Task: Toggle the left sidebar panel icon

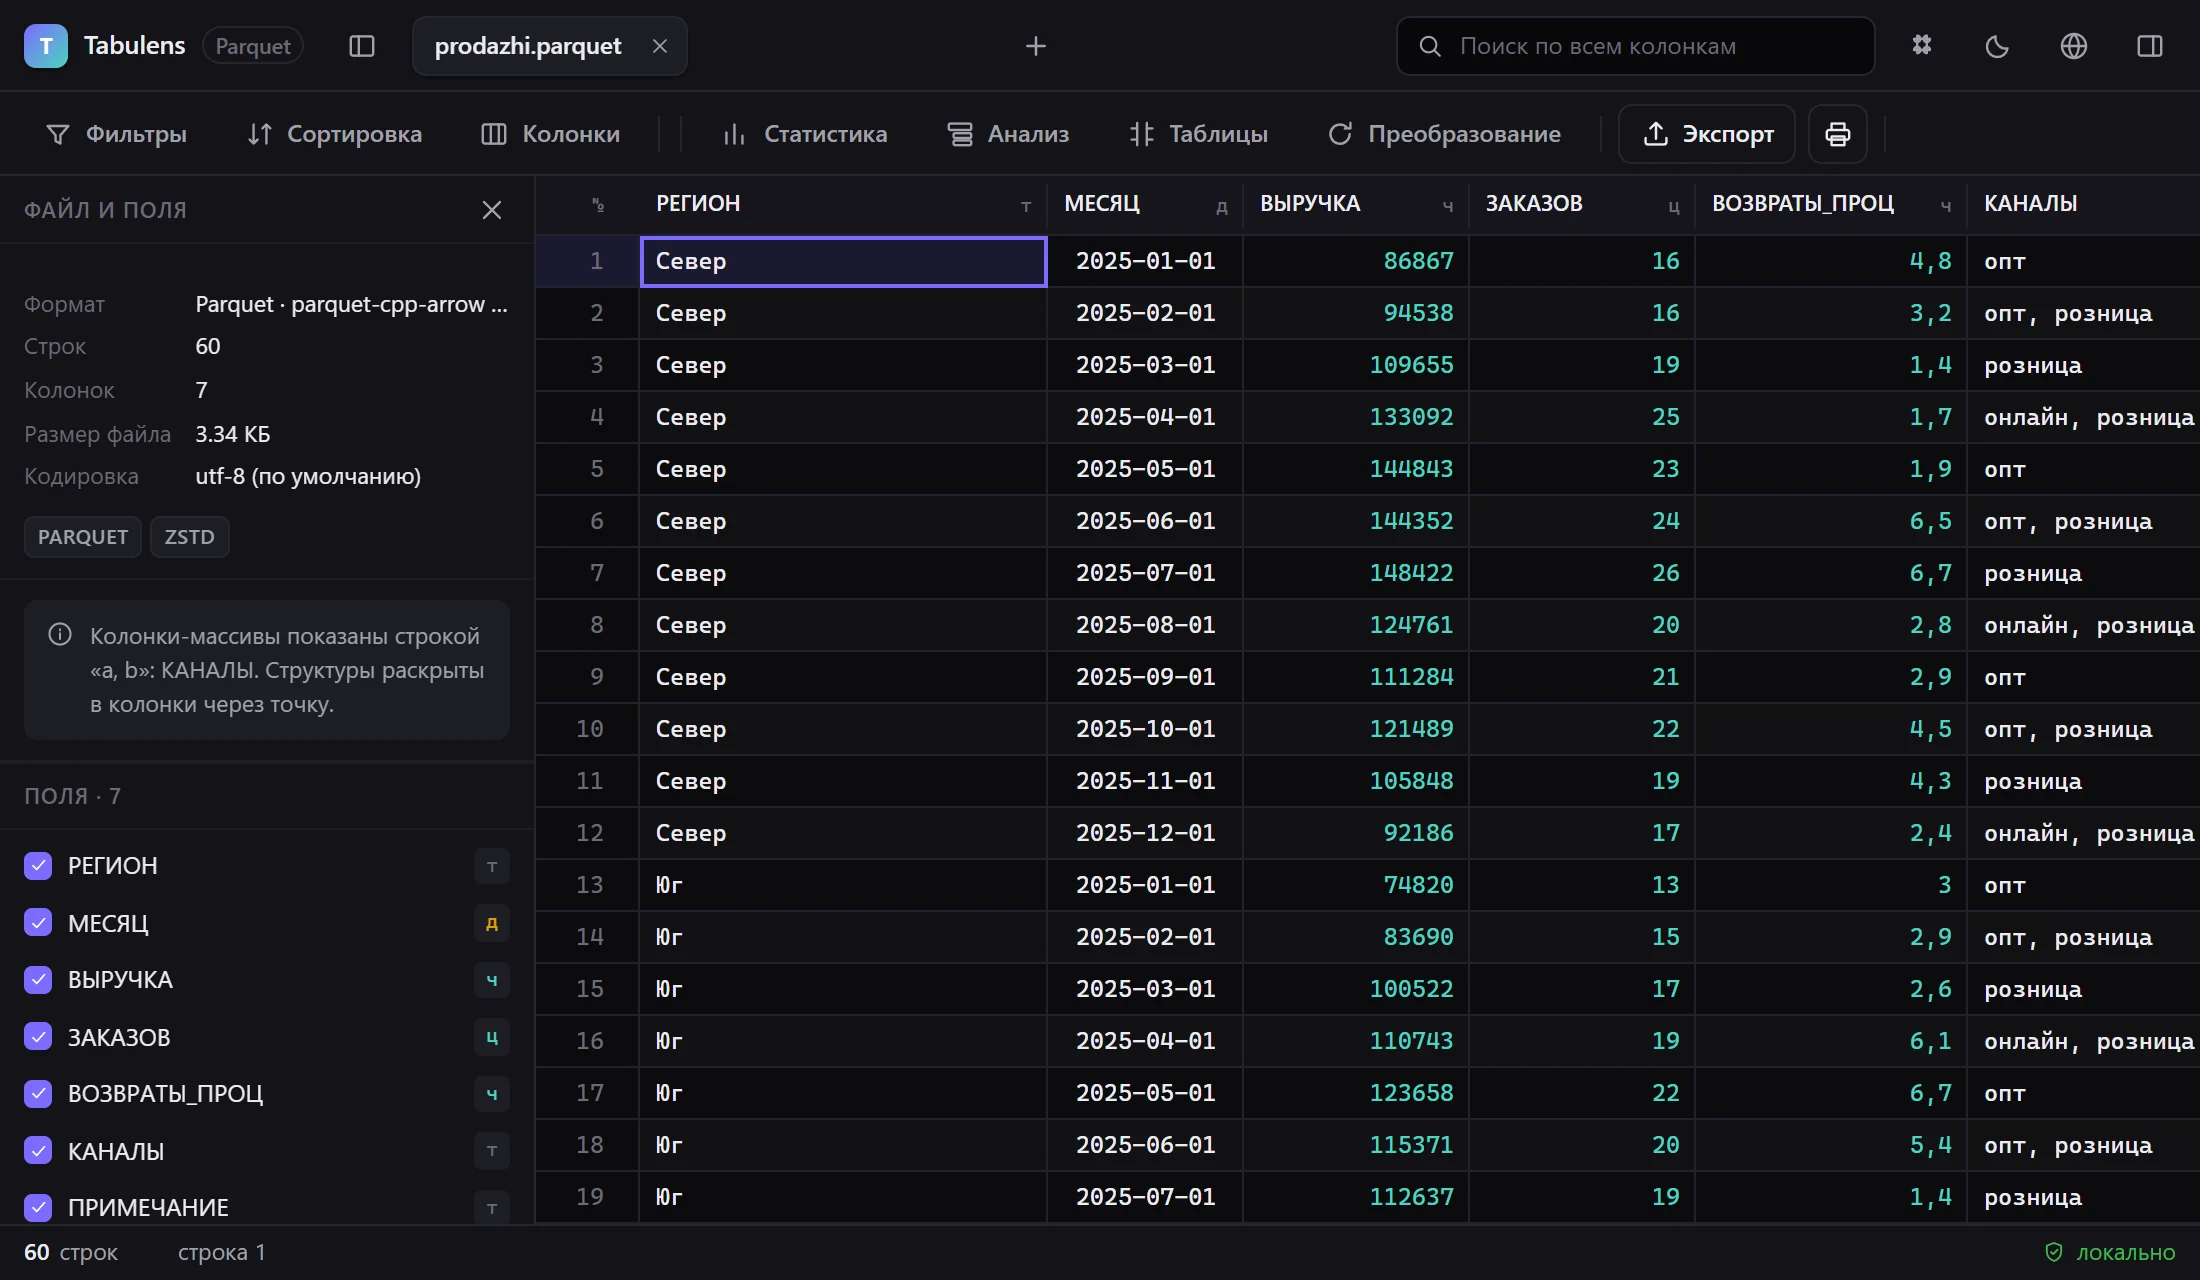Action: coord(362,46)
